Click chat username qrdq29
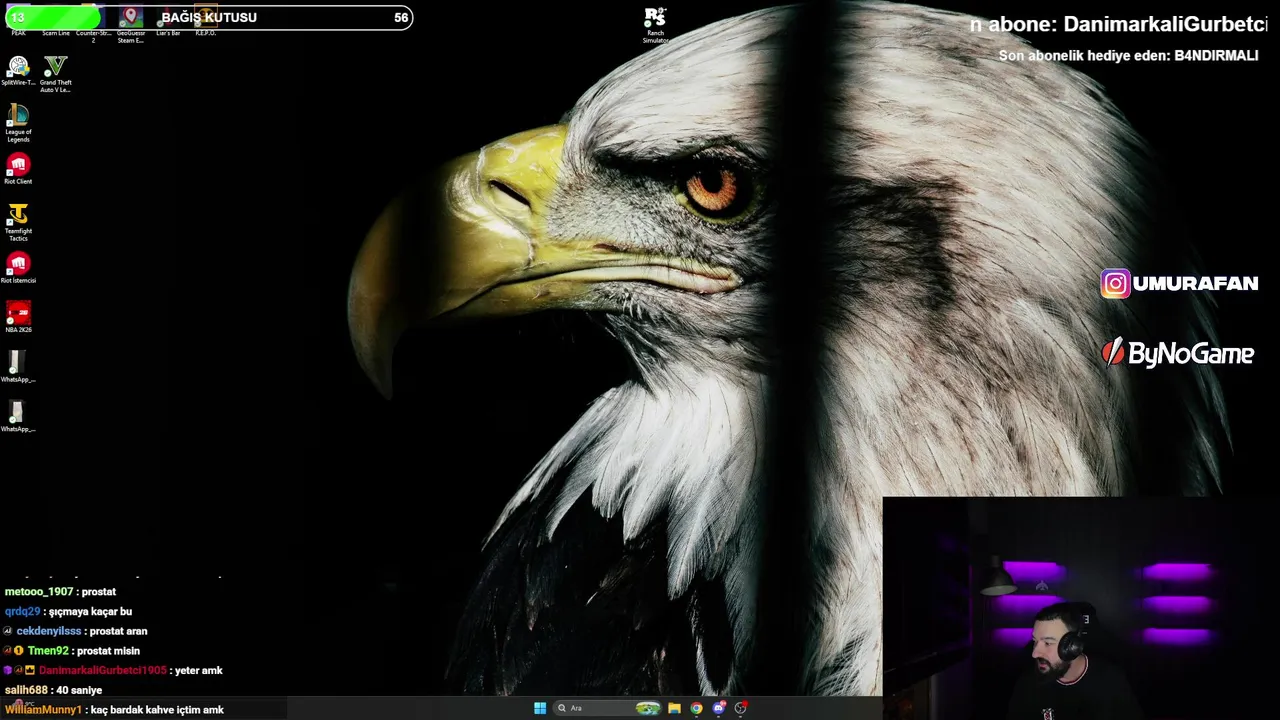 click(x=22, y=611)
